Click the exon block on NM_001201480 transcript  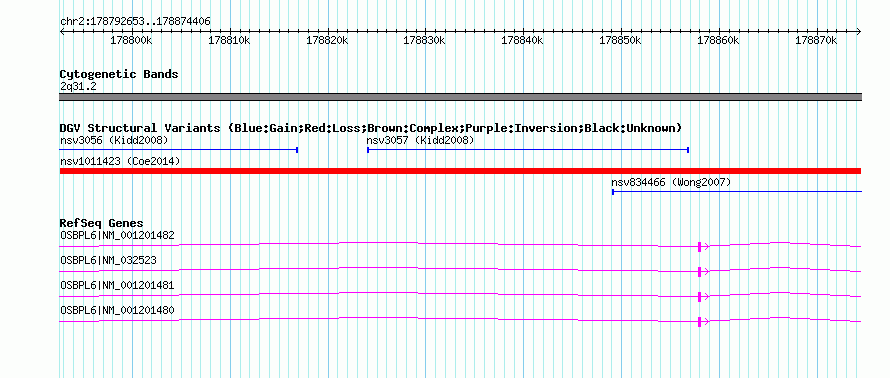point(700,321)
